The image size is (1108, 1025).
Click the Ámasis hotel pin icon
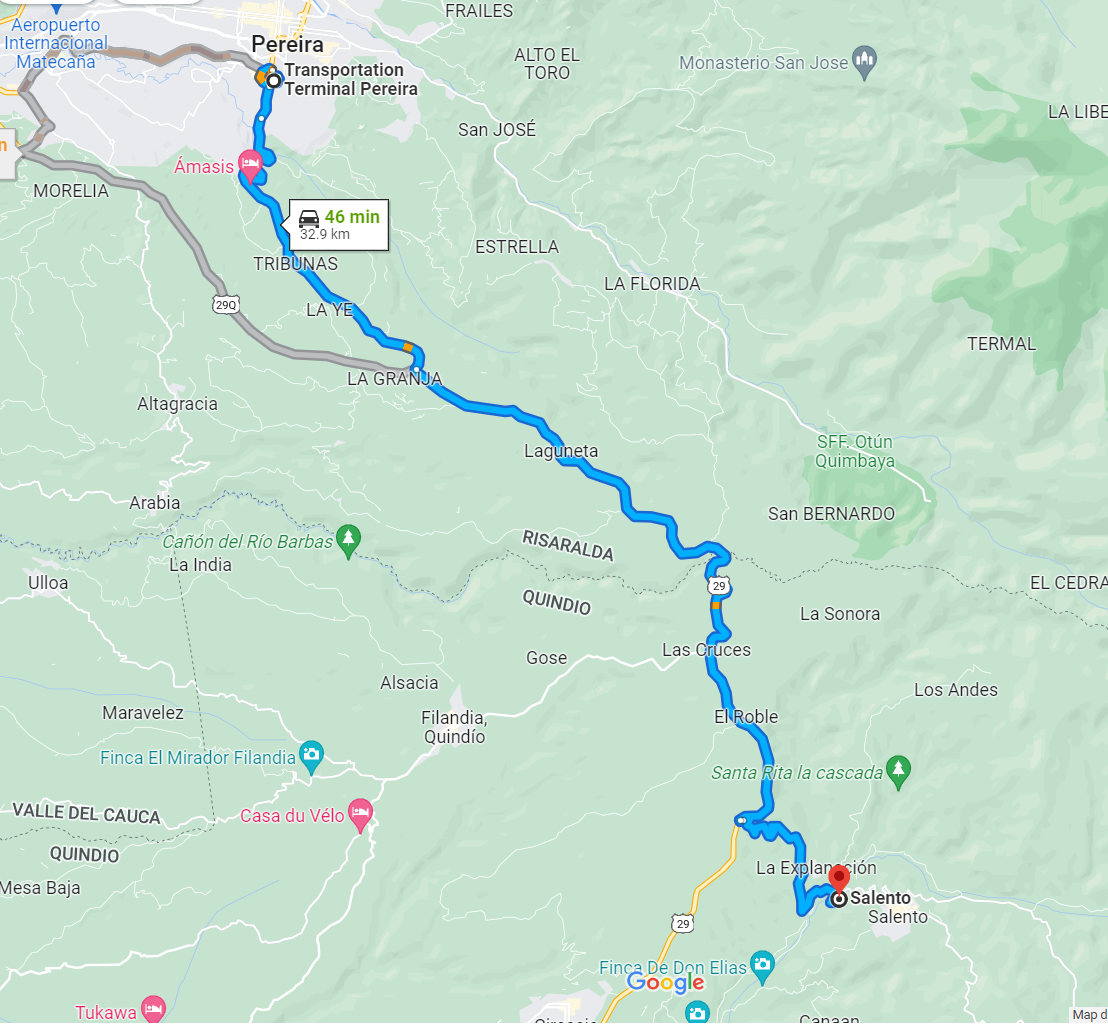249,166
